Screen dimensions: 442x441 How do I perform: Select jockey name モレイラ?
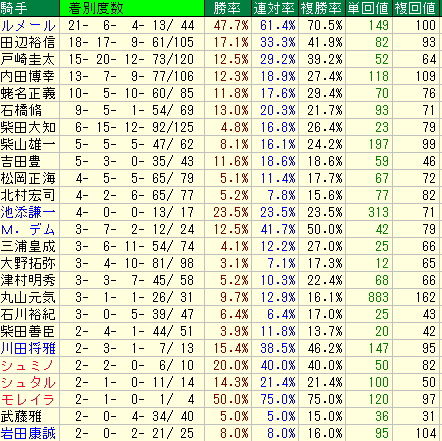tap(28, 400)
